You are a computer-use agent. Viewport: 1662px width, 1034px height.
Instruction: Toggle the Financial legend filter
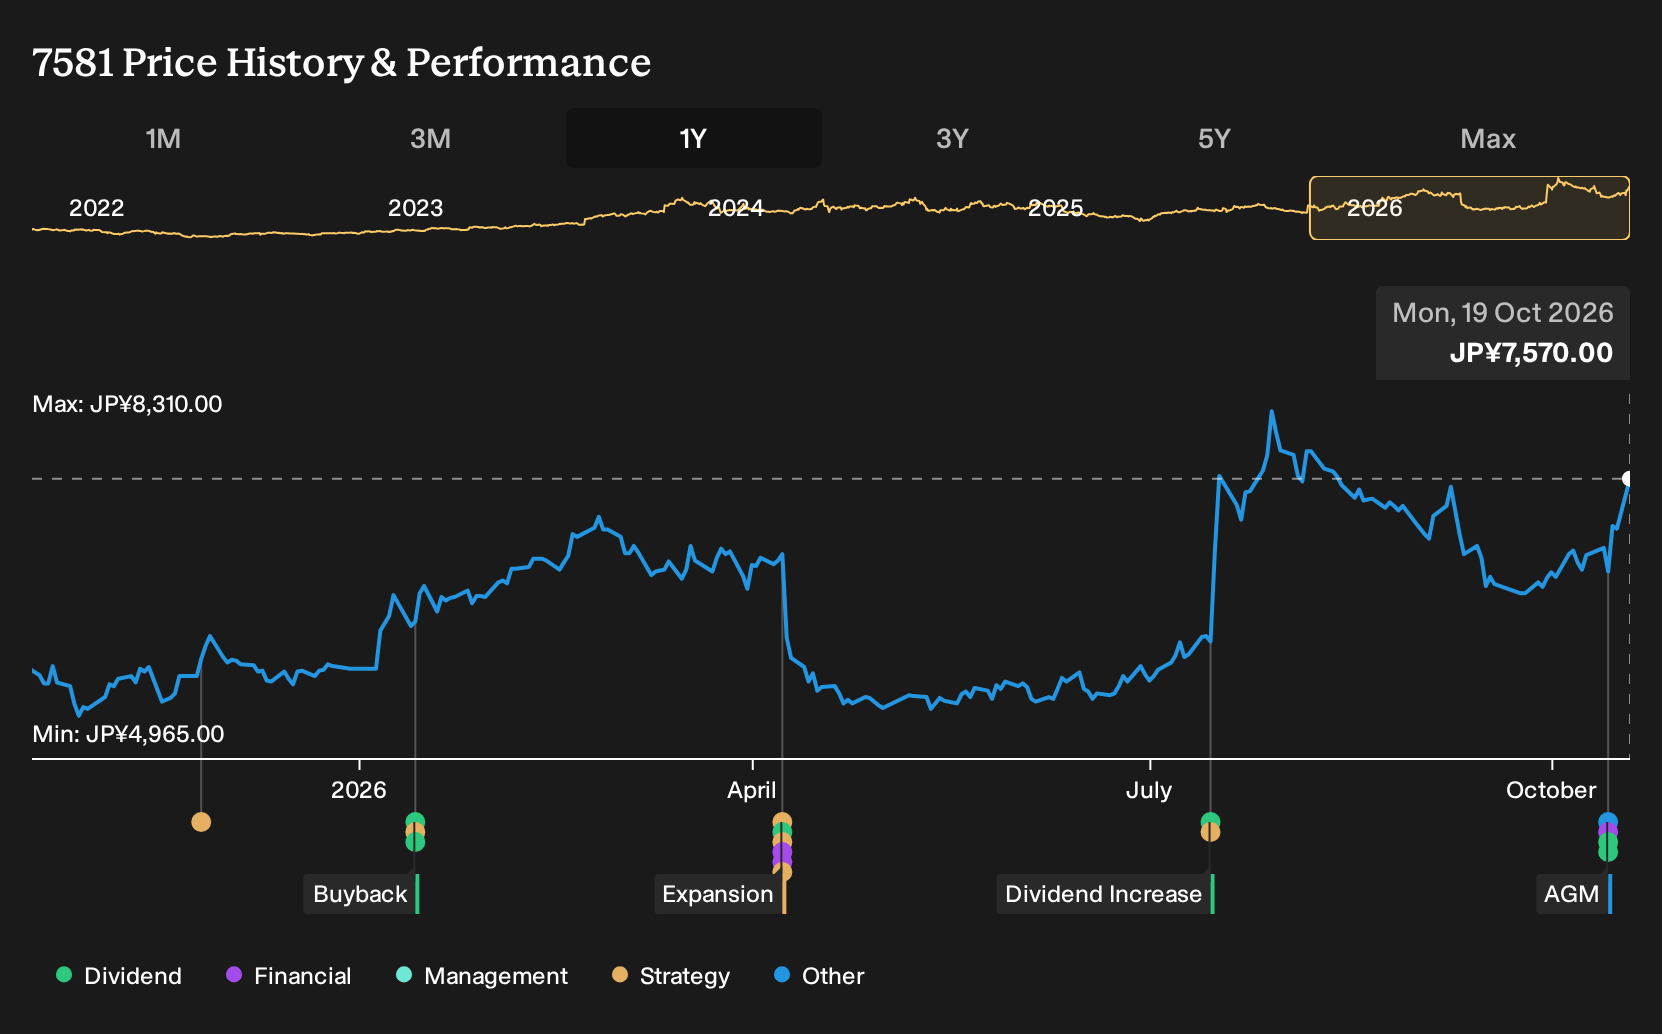289,975
